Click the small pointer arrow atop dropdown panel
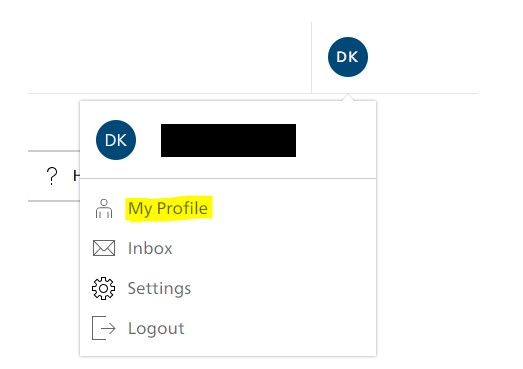The width and height of the screenshot is (523, 369). coord(348,97)
